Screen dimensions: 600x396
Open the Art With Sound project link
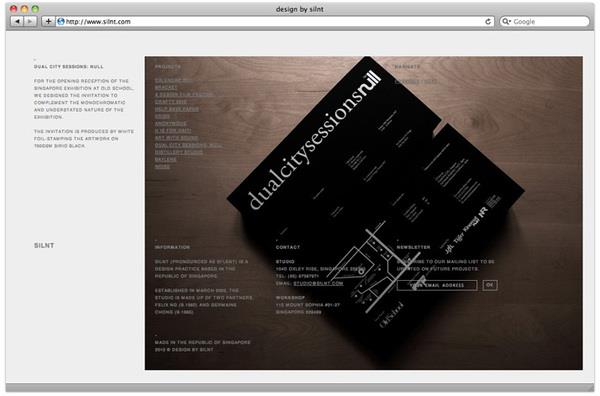tap(176, 138)
